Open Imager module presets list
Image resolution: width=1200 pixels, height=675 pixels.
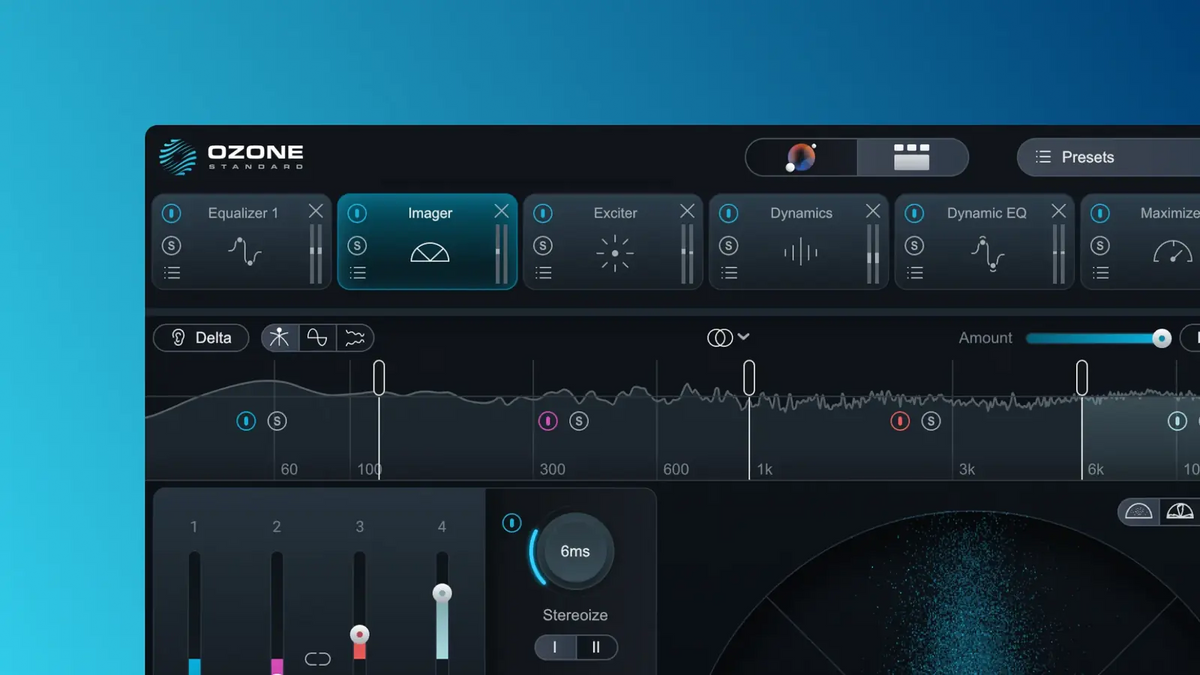358,273
